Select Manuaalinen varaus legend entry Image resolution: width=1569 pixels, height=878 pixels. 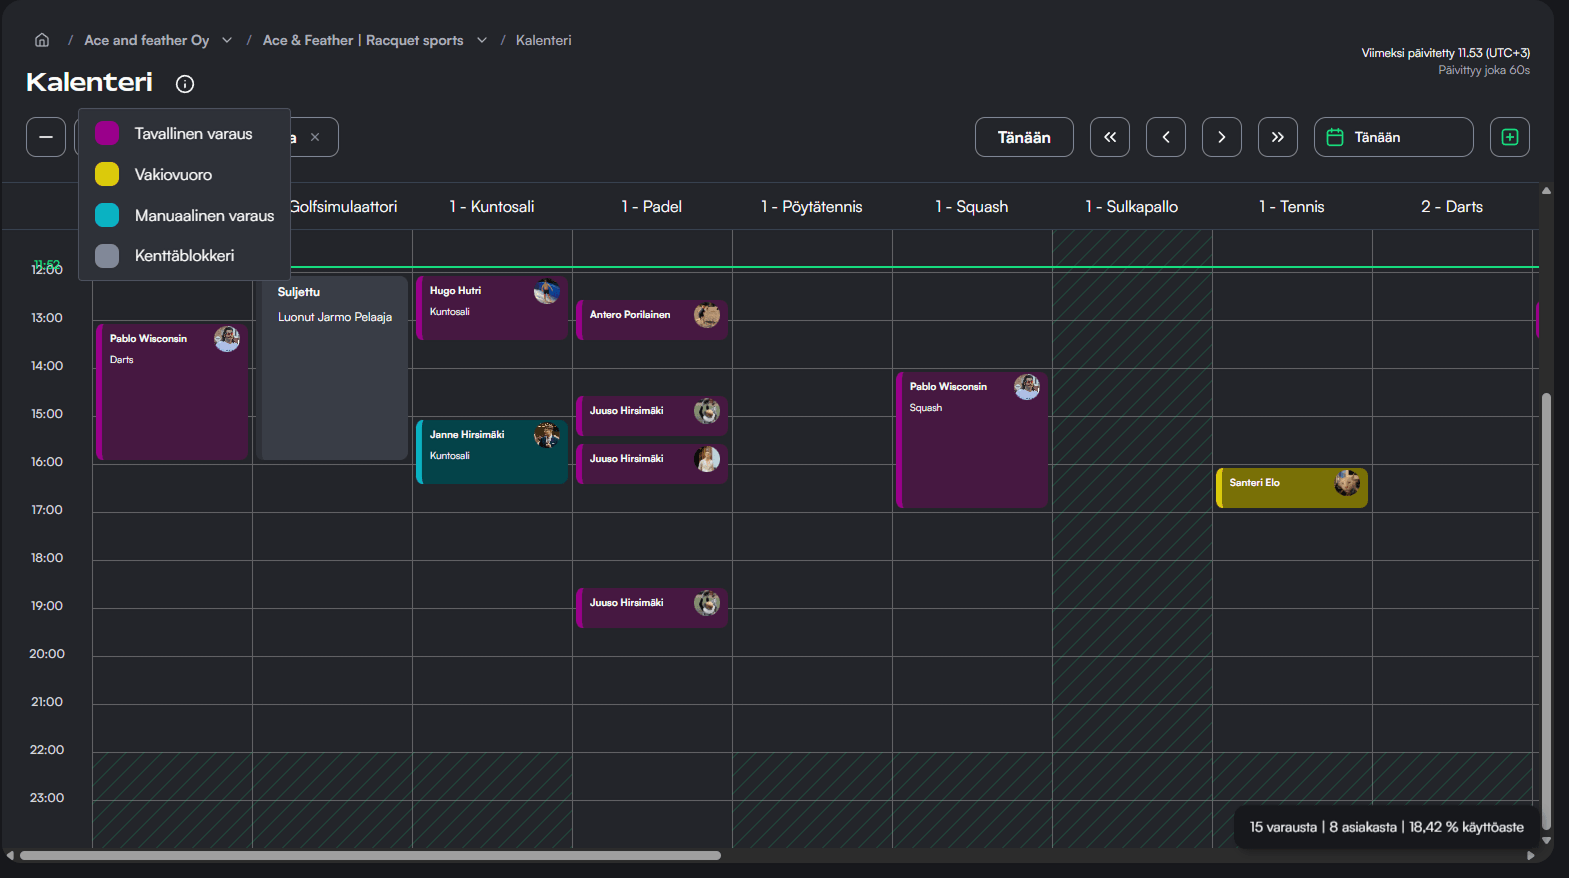click(x=204, y=216)
